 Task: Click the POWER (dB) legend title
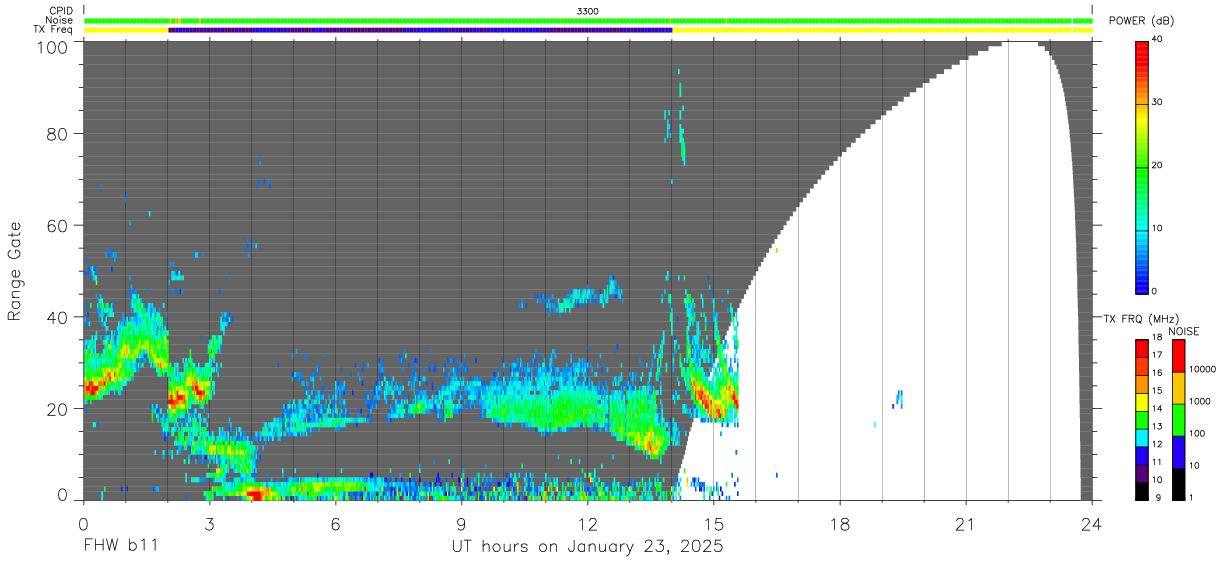1141,21
